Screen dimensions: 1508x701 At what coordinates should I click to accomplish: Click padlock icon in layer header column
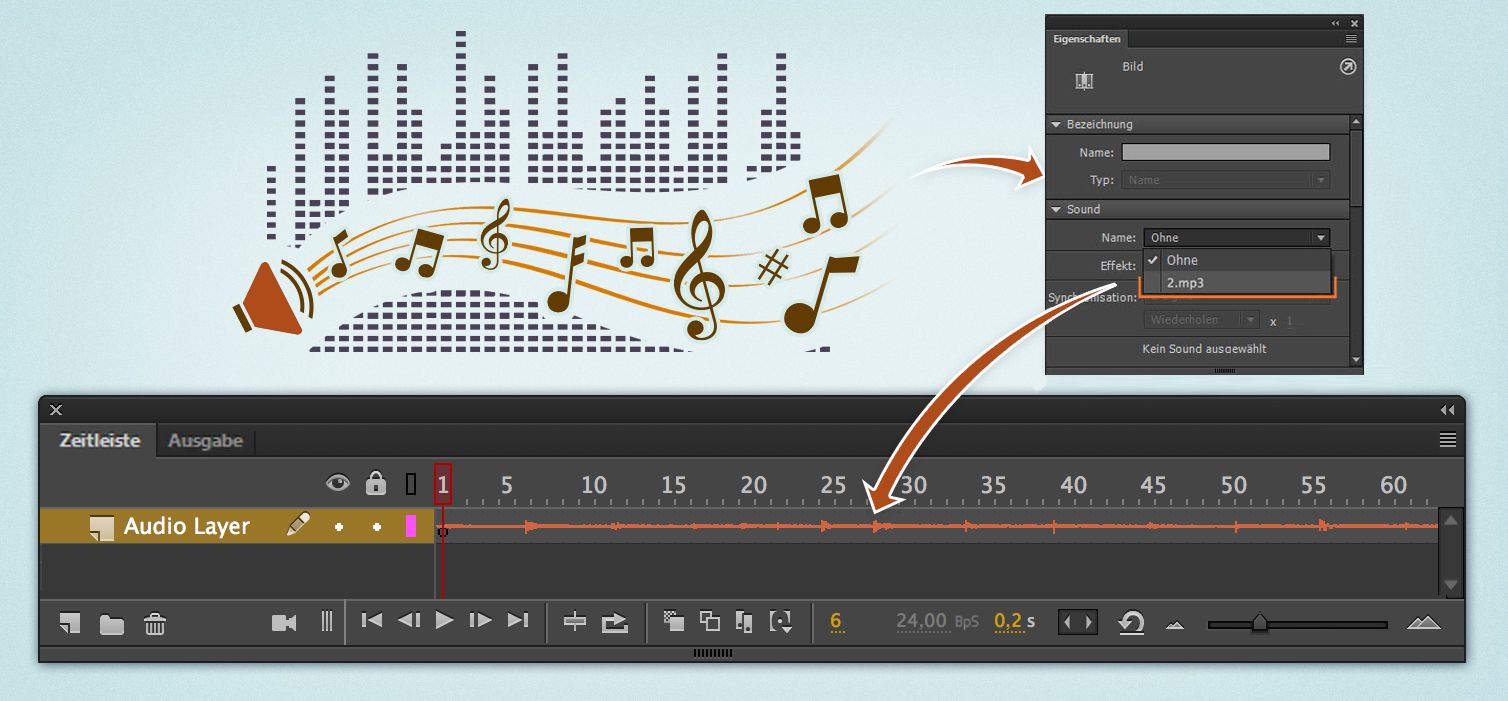[x=376, y=483]
